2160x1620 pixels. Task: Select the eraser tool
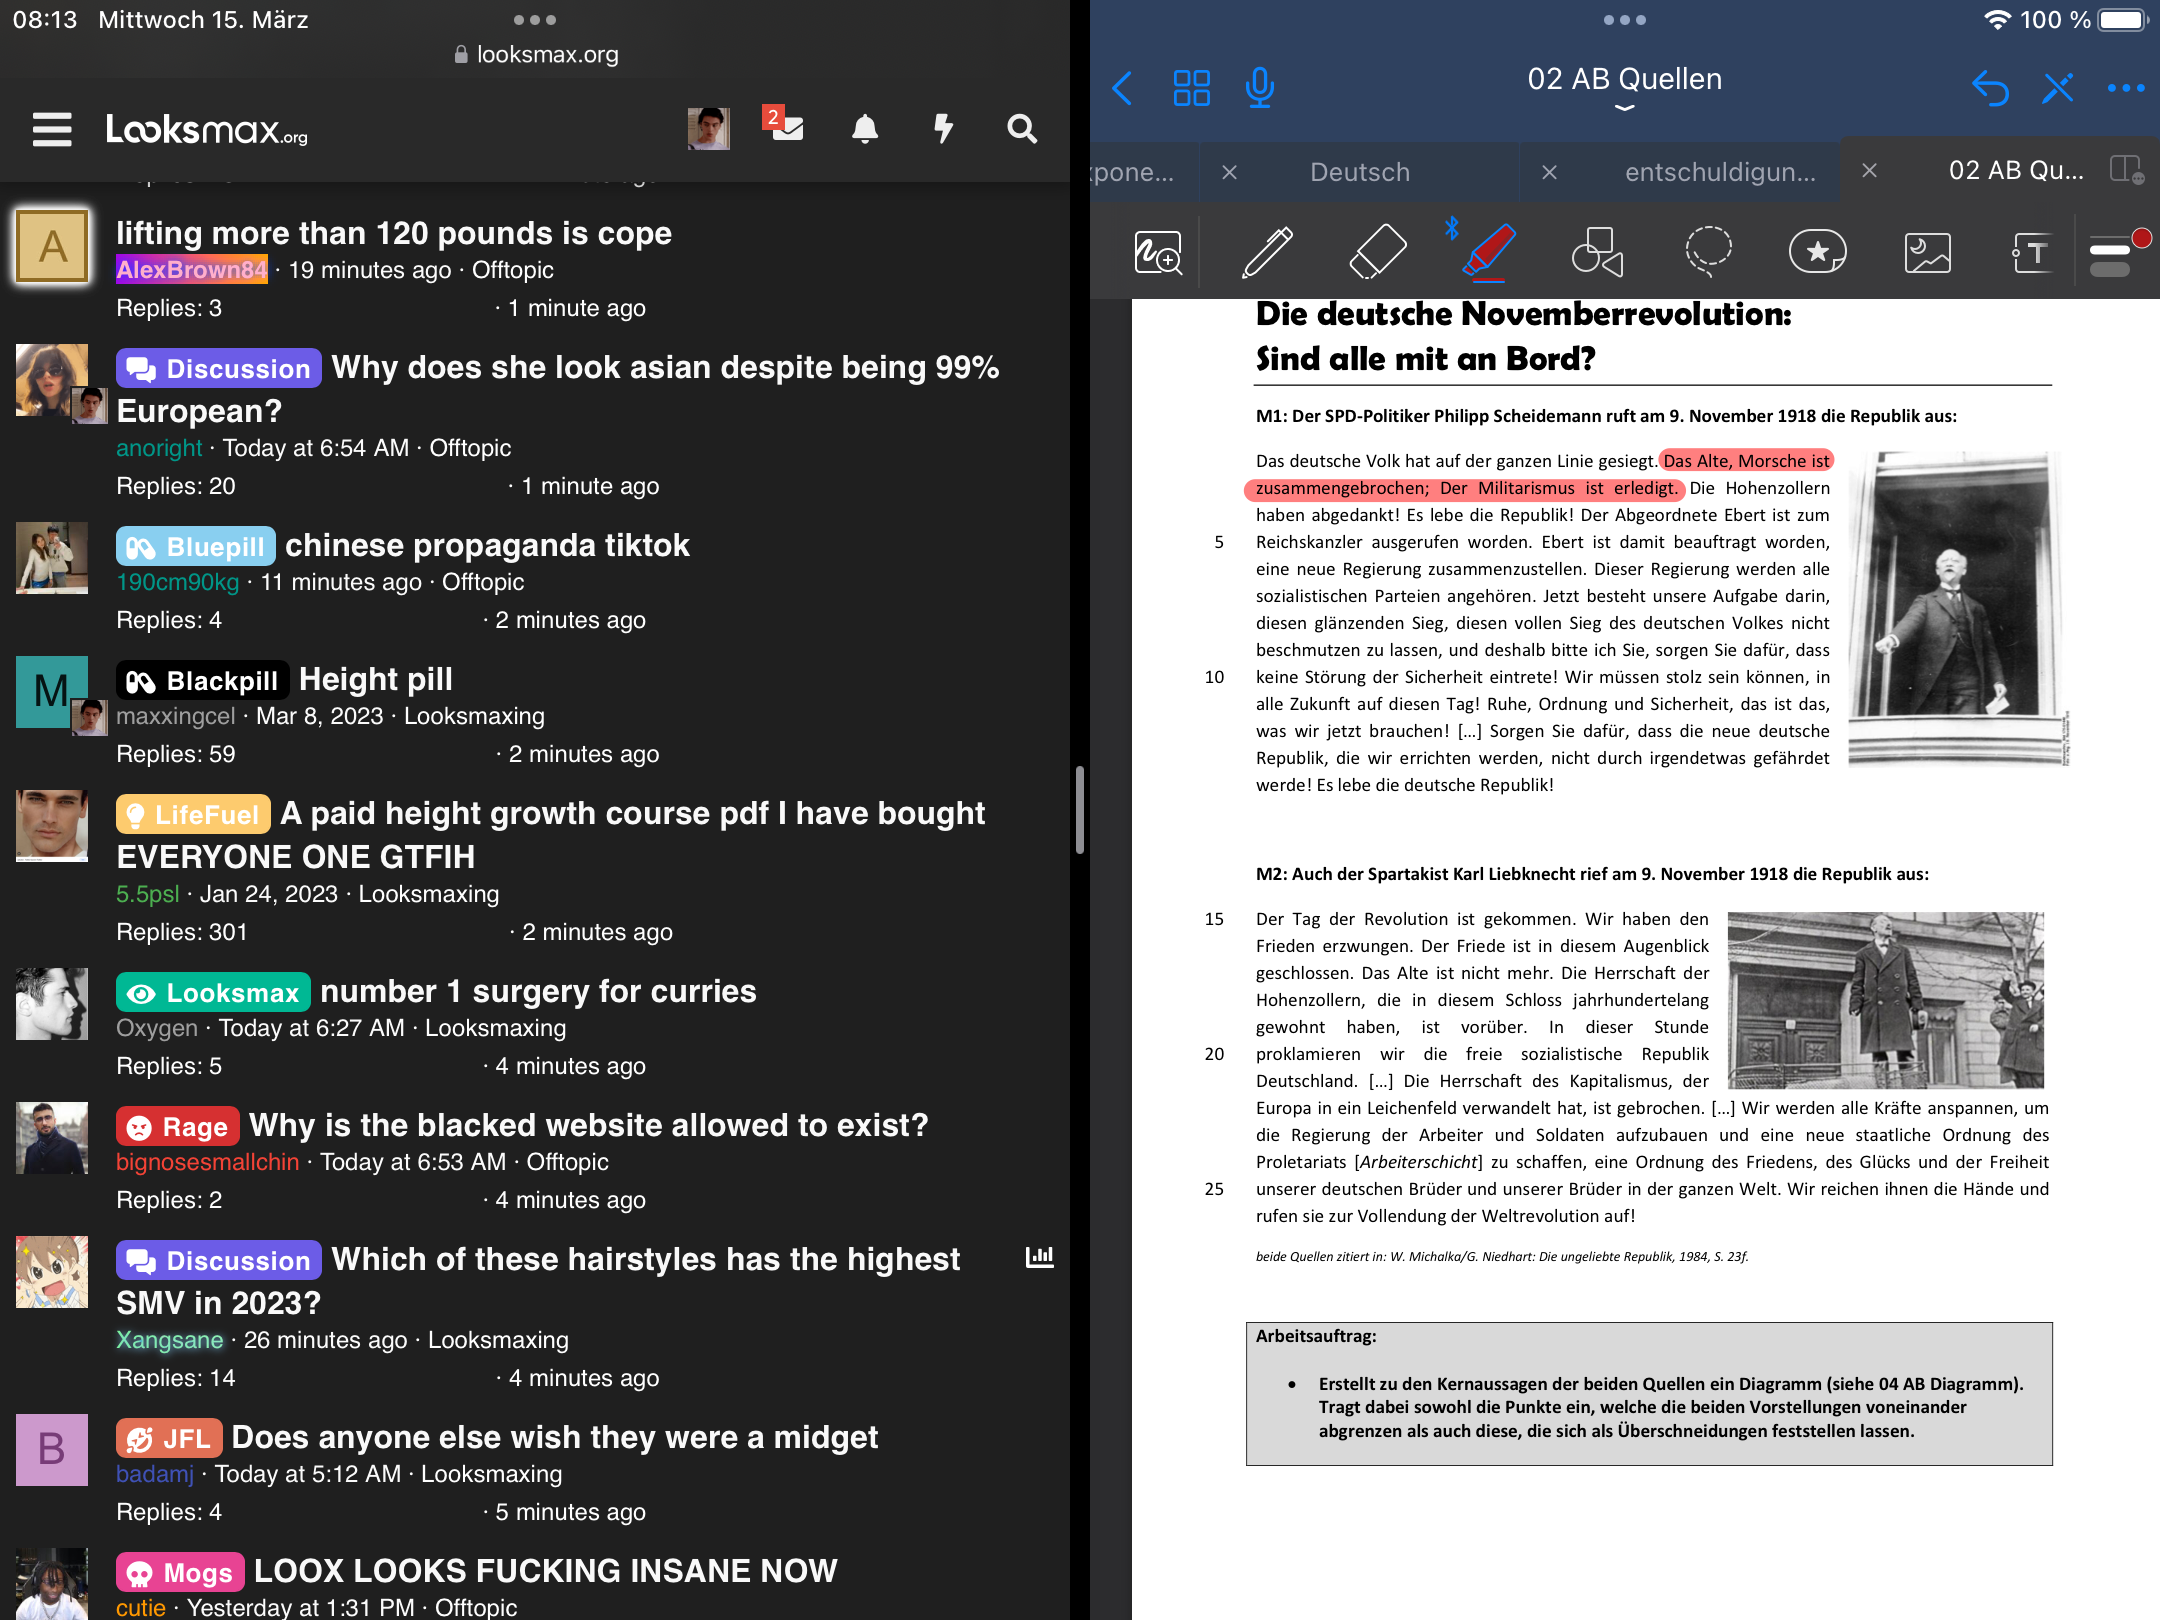pos(1377,251)
